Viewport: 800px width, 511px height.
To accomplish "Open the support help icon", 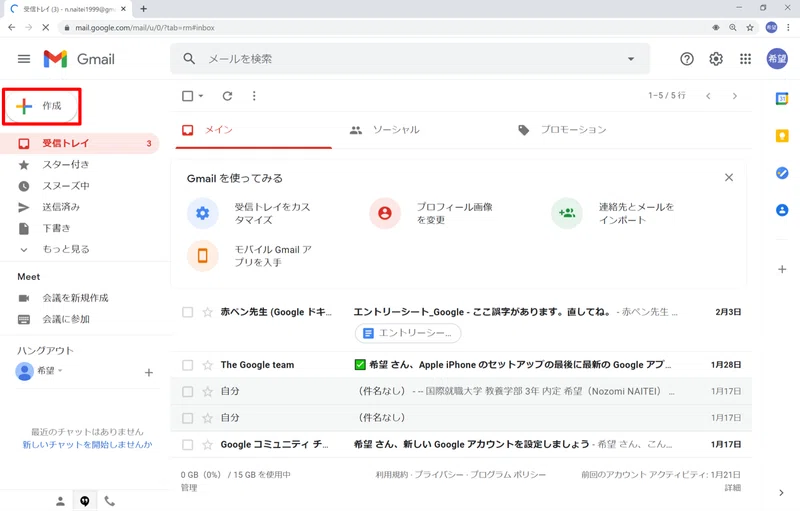I will [x=687, y=59].
